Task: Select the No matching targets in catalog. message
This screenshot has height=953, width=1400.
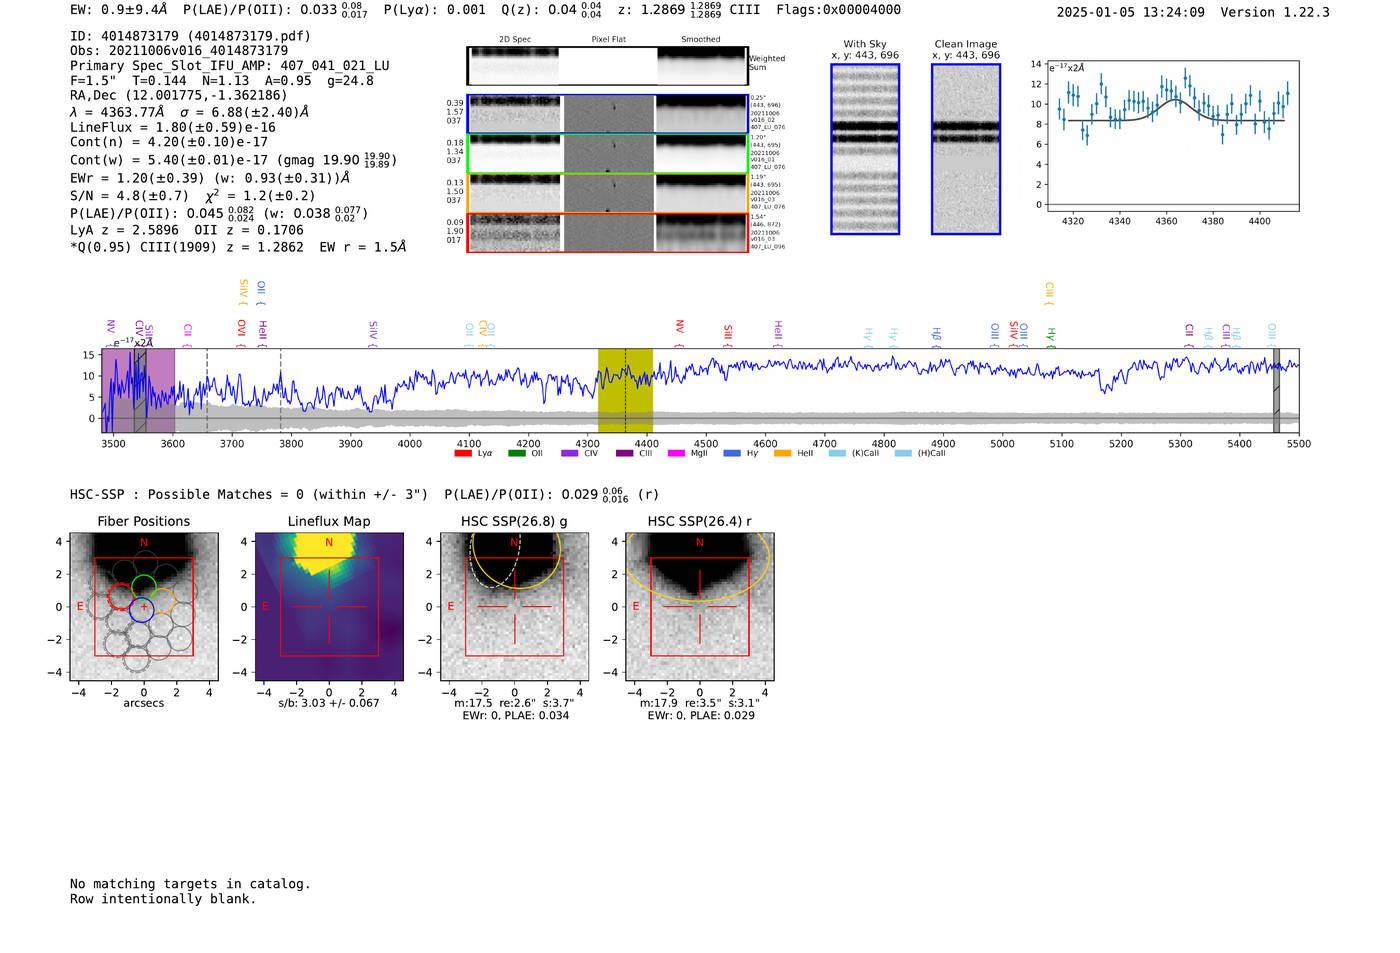Action: coord(190,884)
